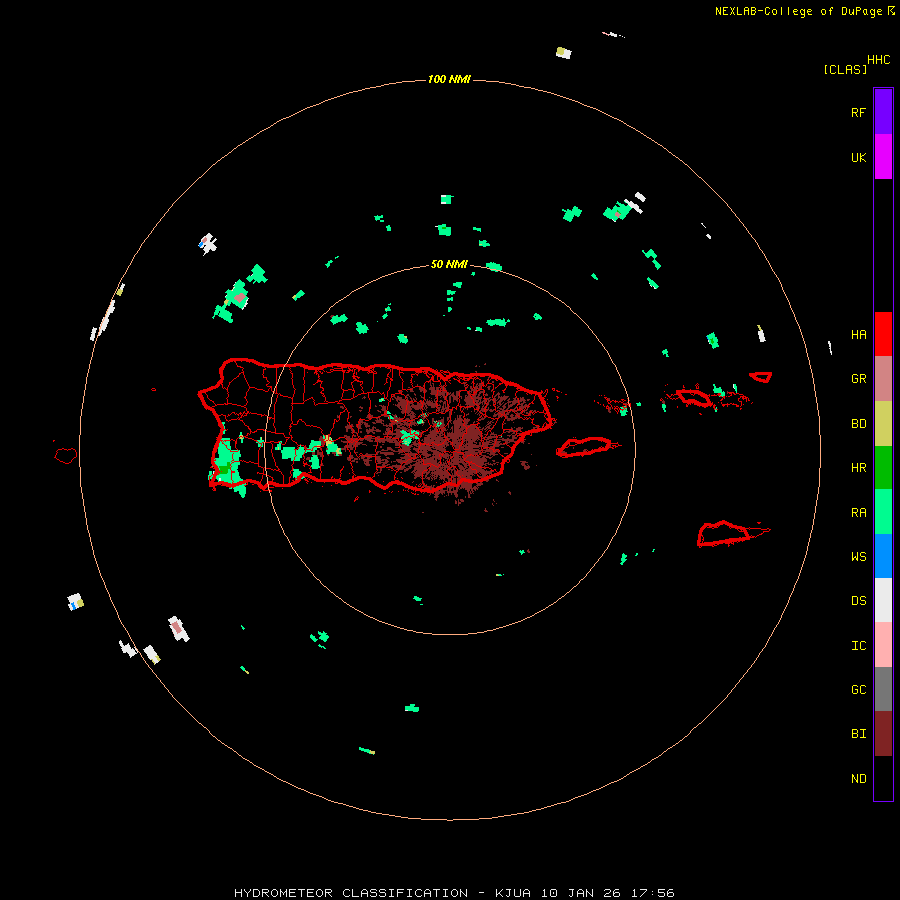Click the RF legend label
Image resolution: width=900 pixels, height=900 pixels.
858,113
